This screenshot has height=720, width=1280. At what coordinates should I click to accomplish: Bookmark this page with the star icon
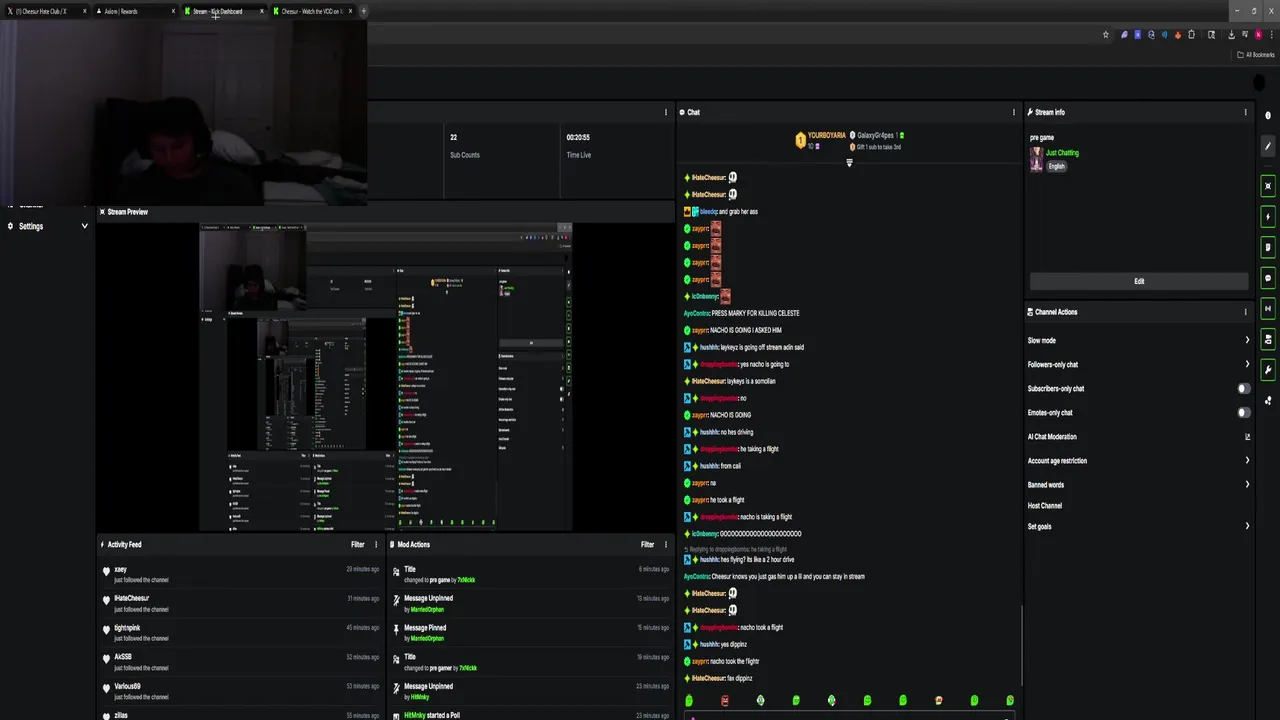pos(1105,35)
